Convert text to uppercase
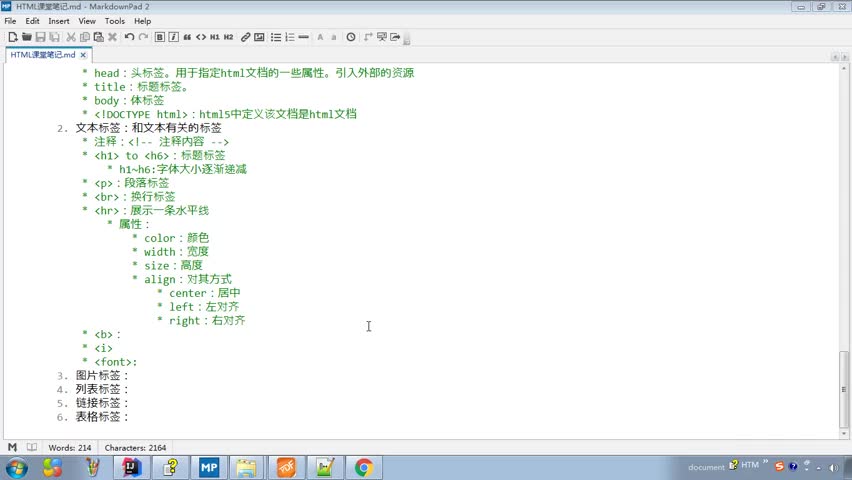Image resolution: width=852 pixels, height=480 pixels. (x=320, y=37)
